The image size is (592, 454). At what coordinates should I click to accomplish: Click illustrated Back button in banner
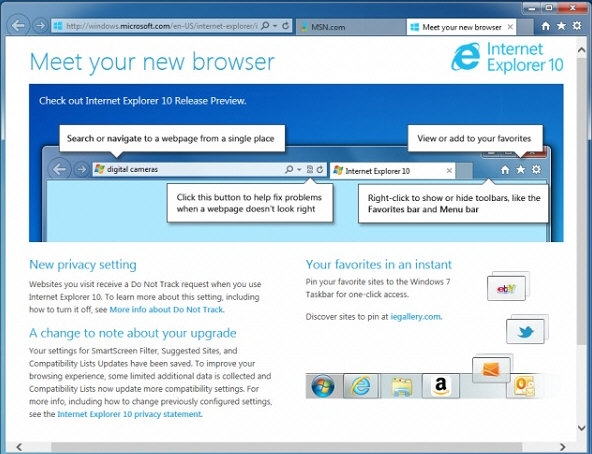(x=59, y=169)
